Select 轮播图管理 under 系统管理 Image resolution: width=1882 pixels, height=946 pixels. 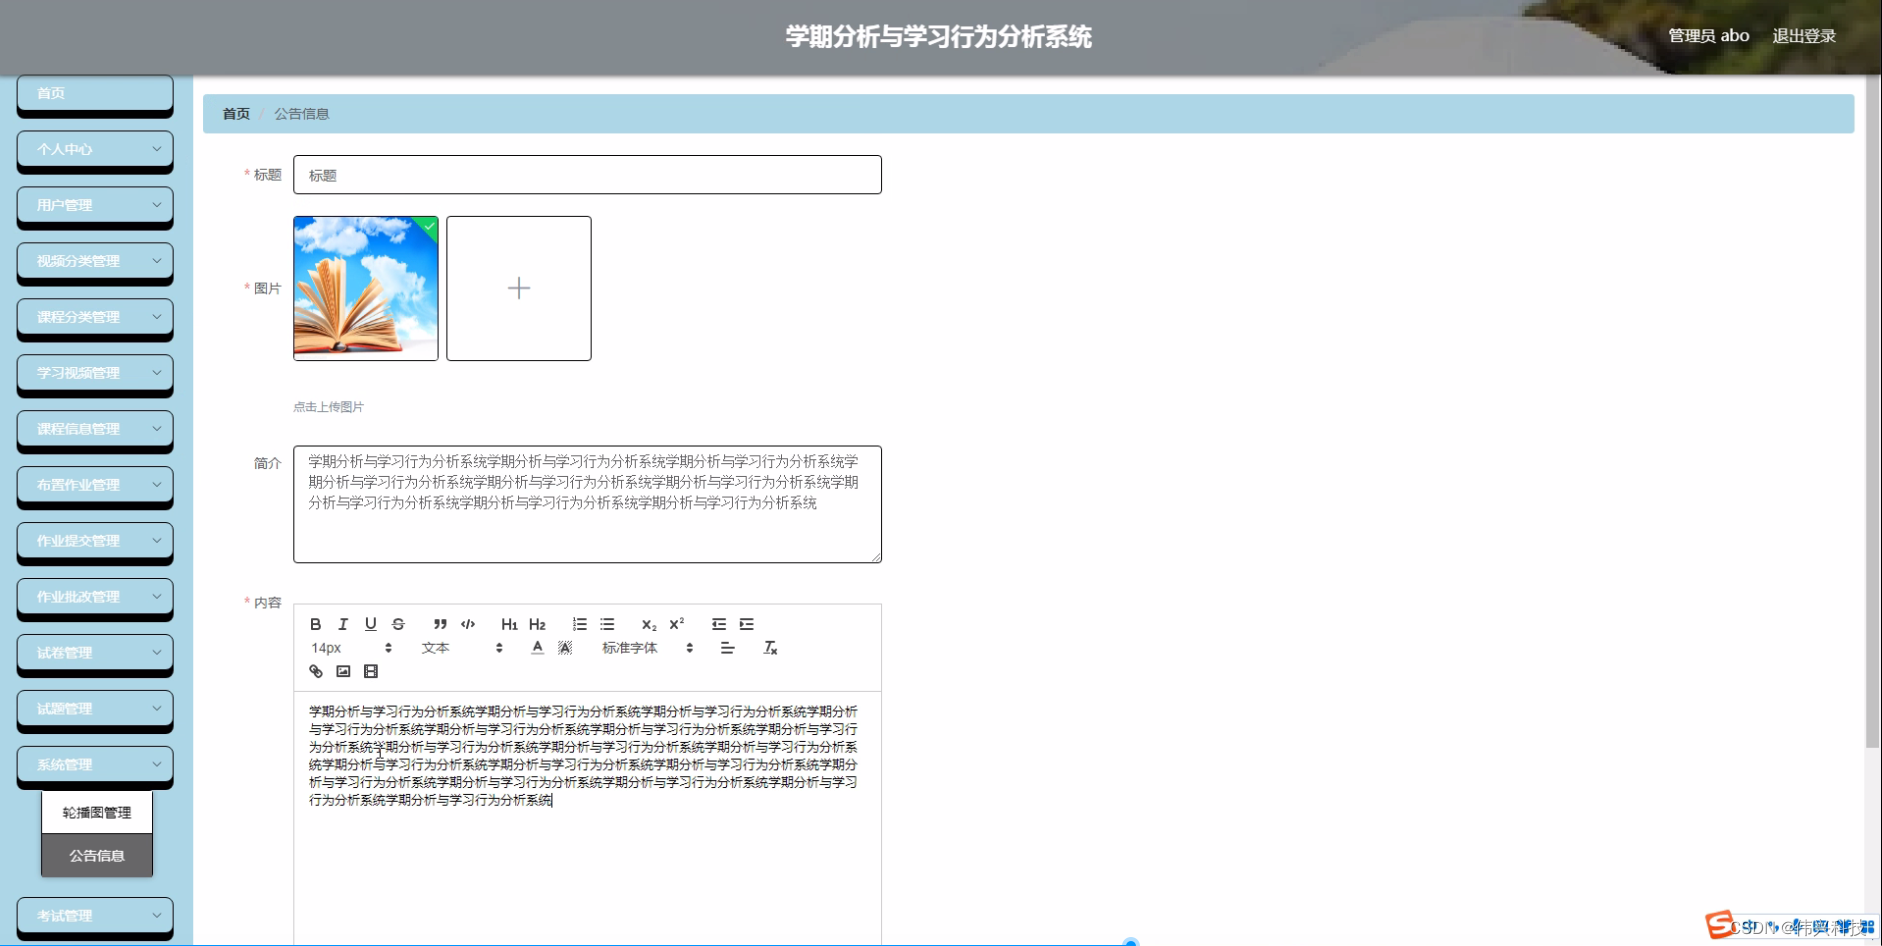96,812
